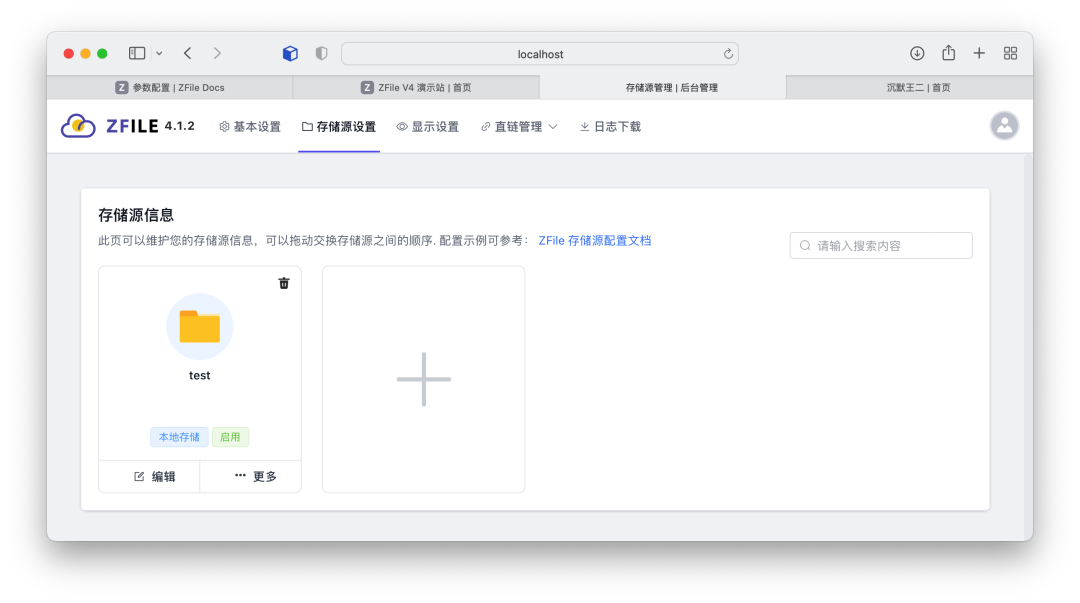Click the ZFILE cloud logo
Image resolution: width=1080 pixels, height=603 pixels.
tap(79, 126)
